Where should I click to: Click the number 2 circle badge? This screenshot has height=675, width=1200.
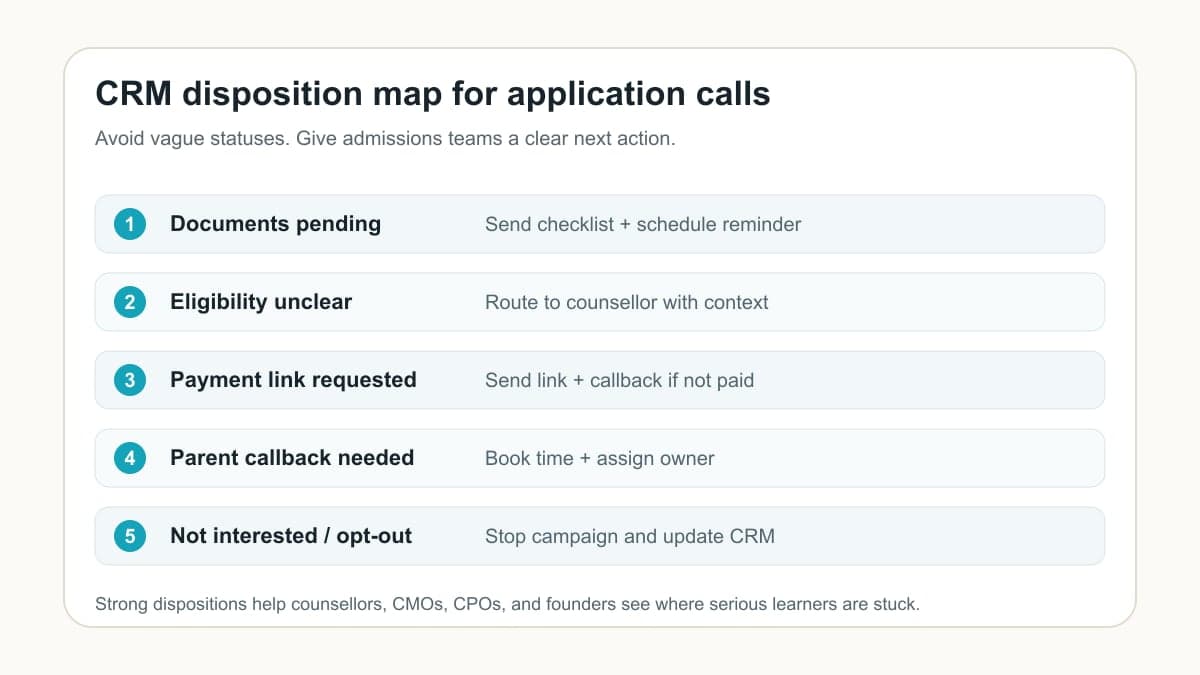[129, 302]
